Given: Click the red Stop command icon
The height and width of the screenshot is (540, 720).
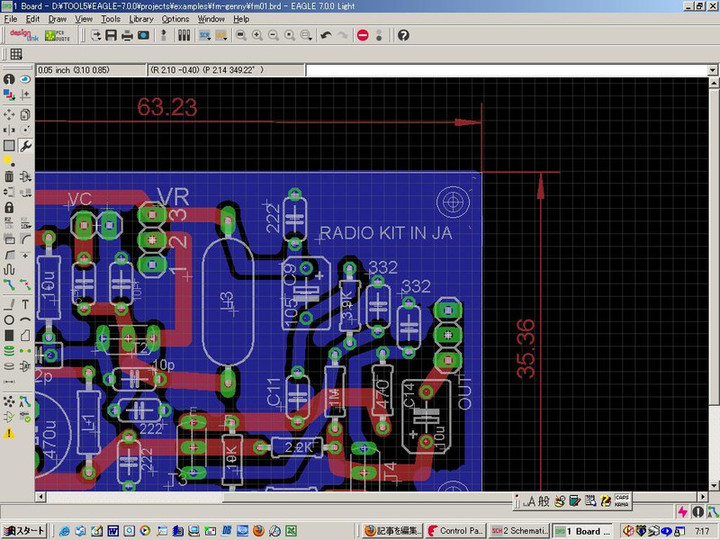Looking at the screenshot, I should [x=363, y=35].
